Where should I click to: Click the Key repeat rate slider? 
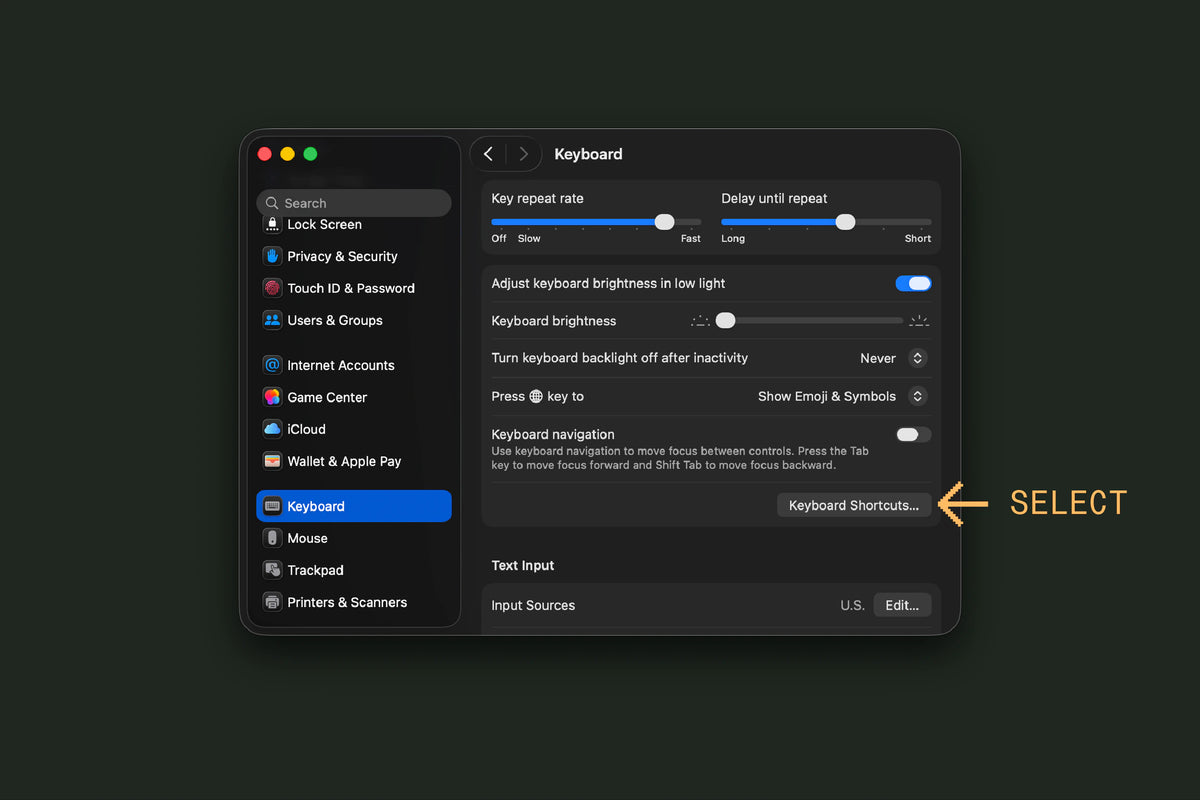(x=596, y=222)
